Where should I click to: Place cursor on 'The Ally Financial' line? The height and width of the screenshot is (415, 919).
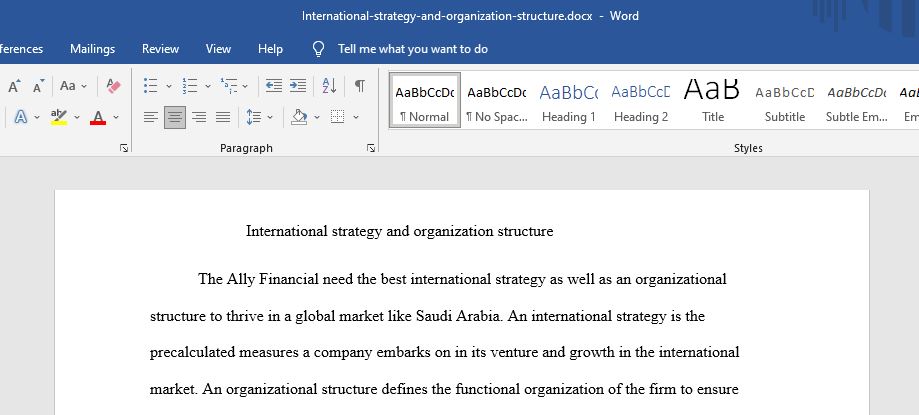[x=462, y=279]
